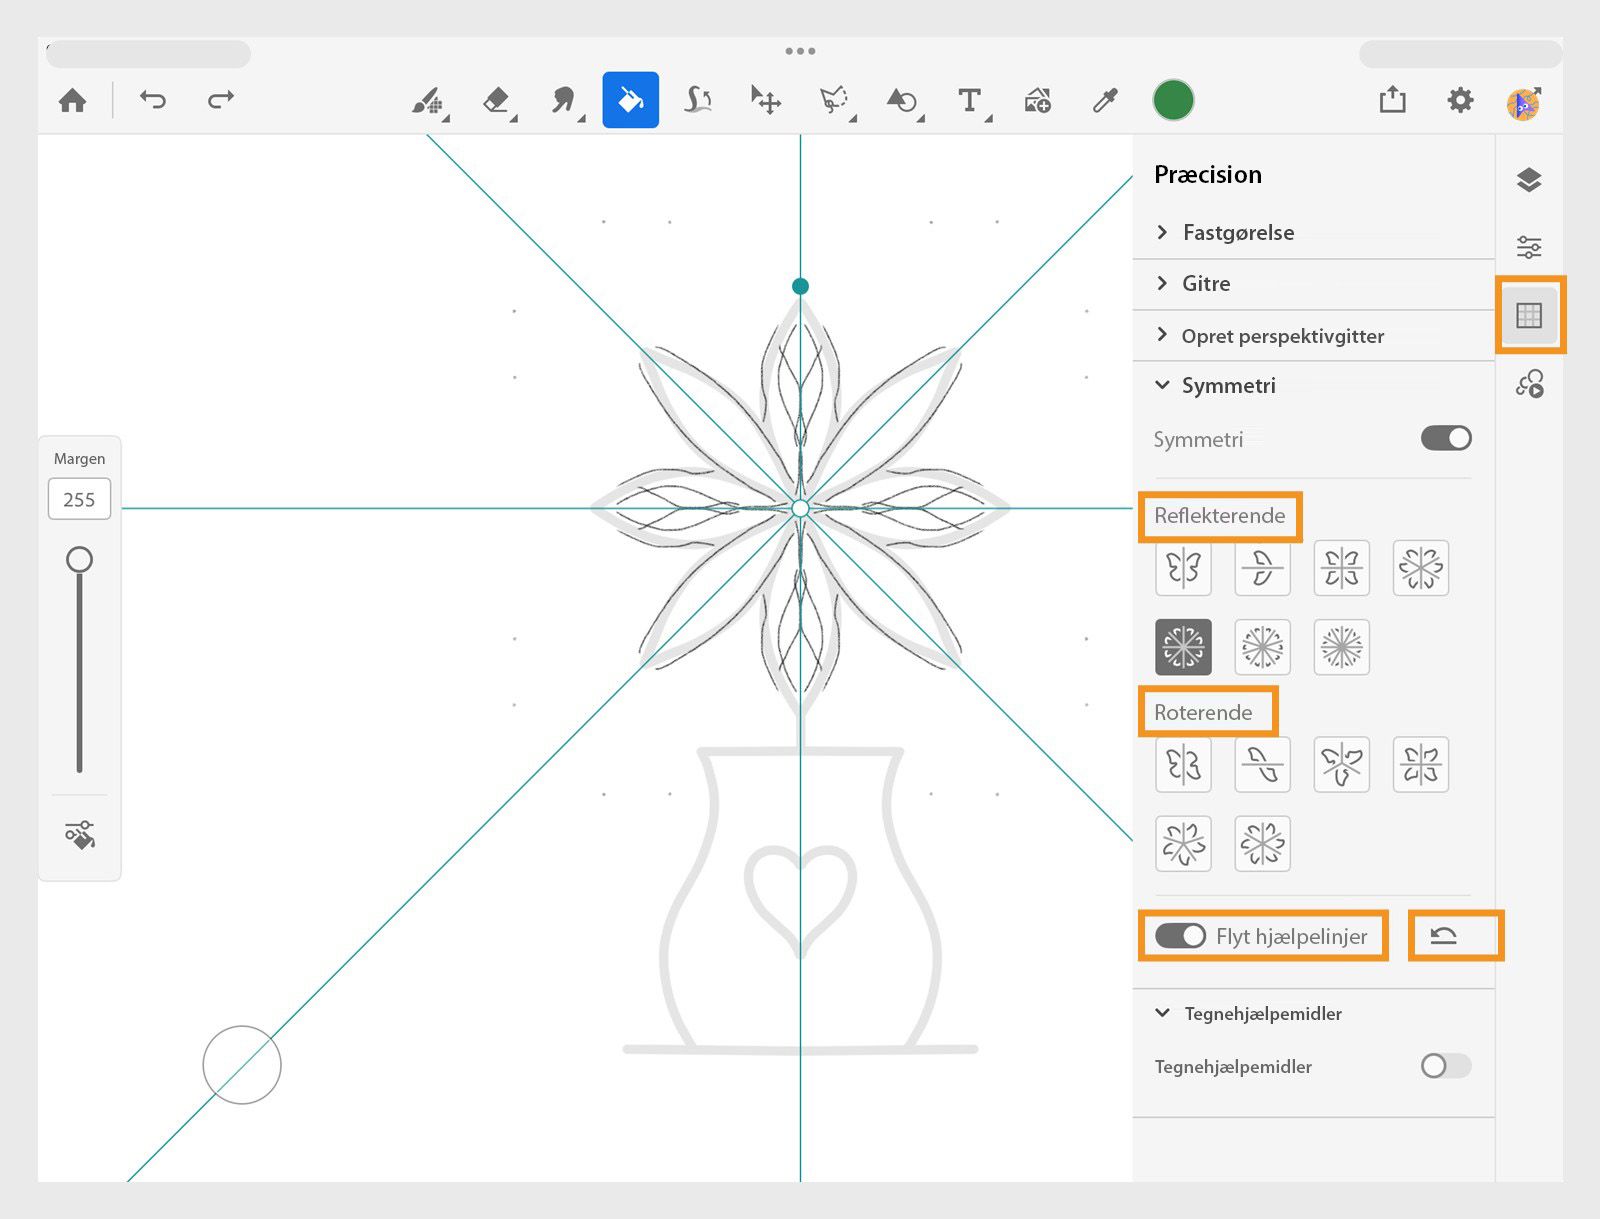The width and height of the screenshot is (1600, 1219).
Task: Select the Eraser tool
Action: click(497, 100)
